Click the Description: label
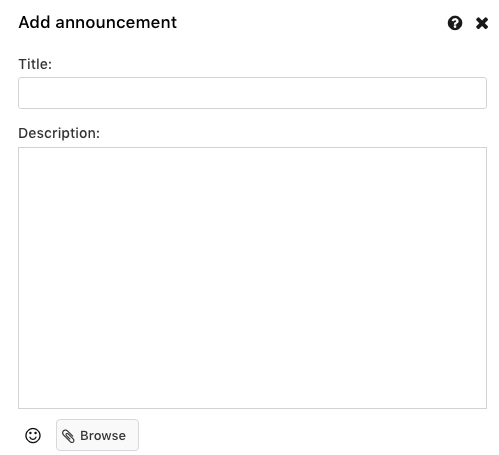This screenshot has width=499, height=455. (59, 133)
